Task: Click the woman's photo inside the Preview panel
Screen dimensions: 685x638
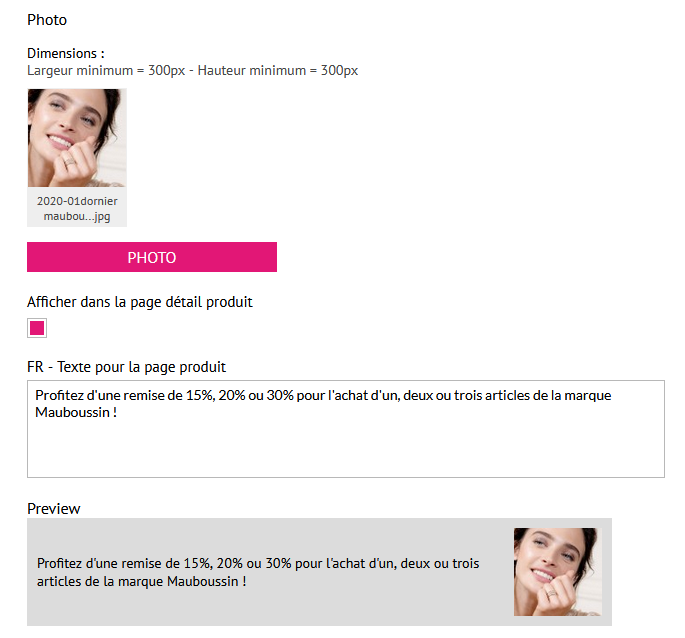Action: pos(557,571)
